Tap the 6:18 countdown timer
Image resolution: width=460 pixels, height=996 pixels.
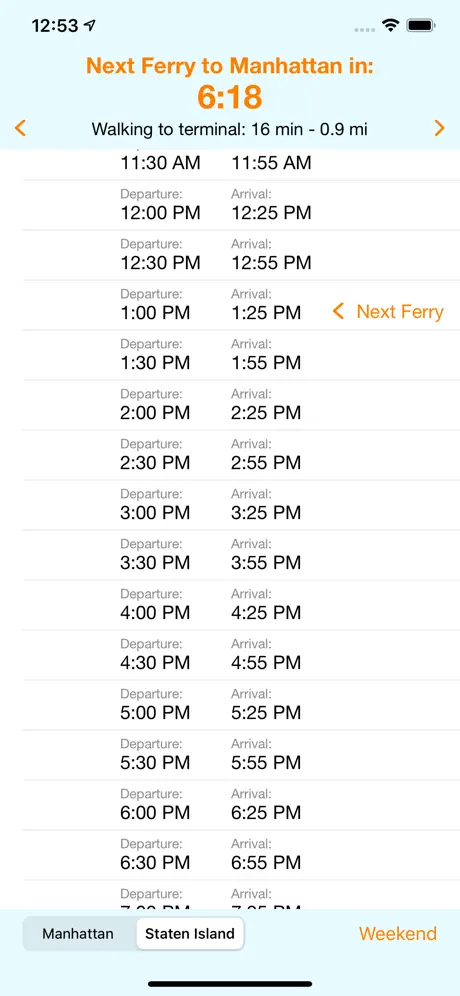[229, 97]
